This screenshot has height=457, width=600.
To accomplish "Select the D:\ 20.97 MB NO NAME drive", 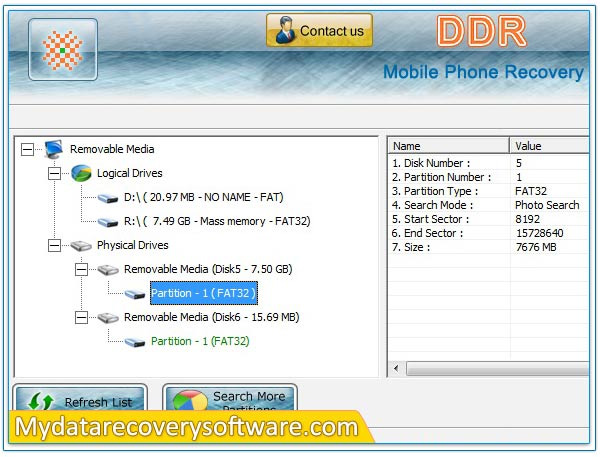I will coord(204,197).
